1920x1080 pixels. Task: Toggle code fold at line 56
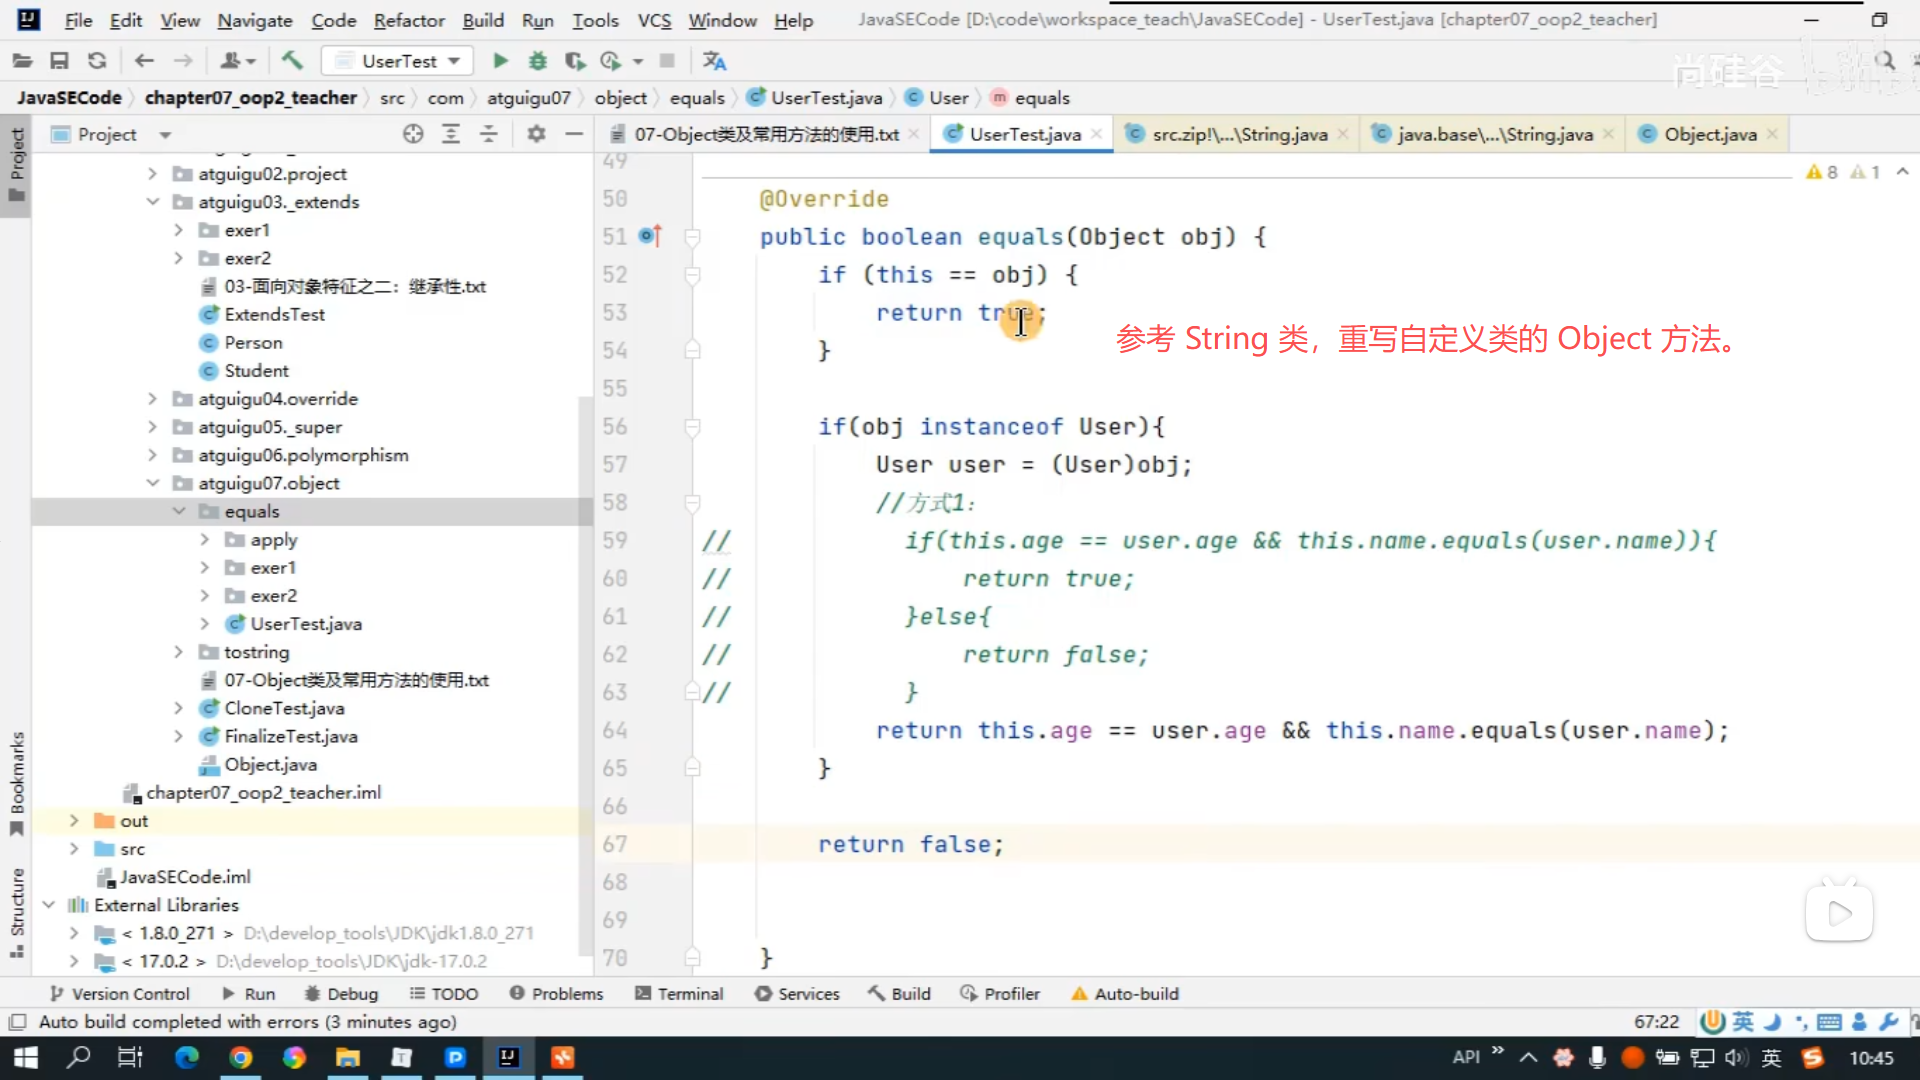[x=692, y=427]
